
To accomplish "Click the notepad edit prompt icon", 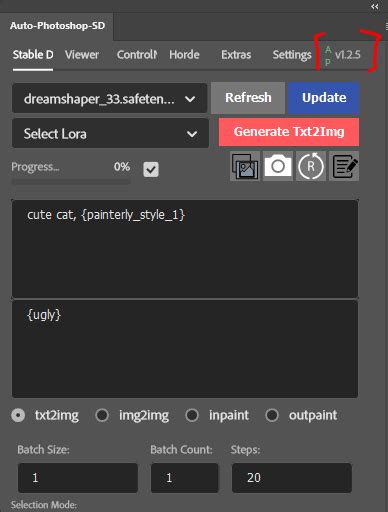I will (x=344, y=166).
